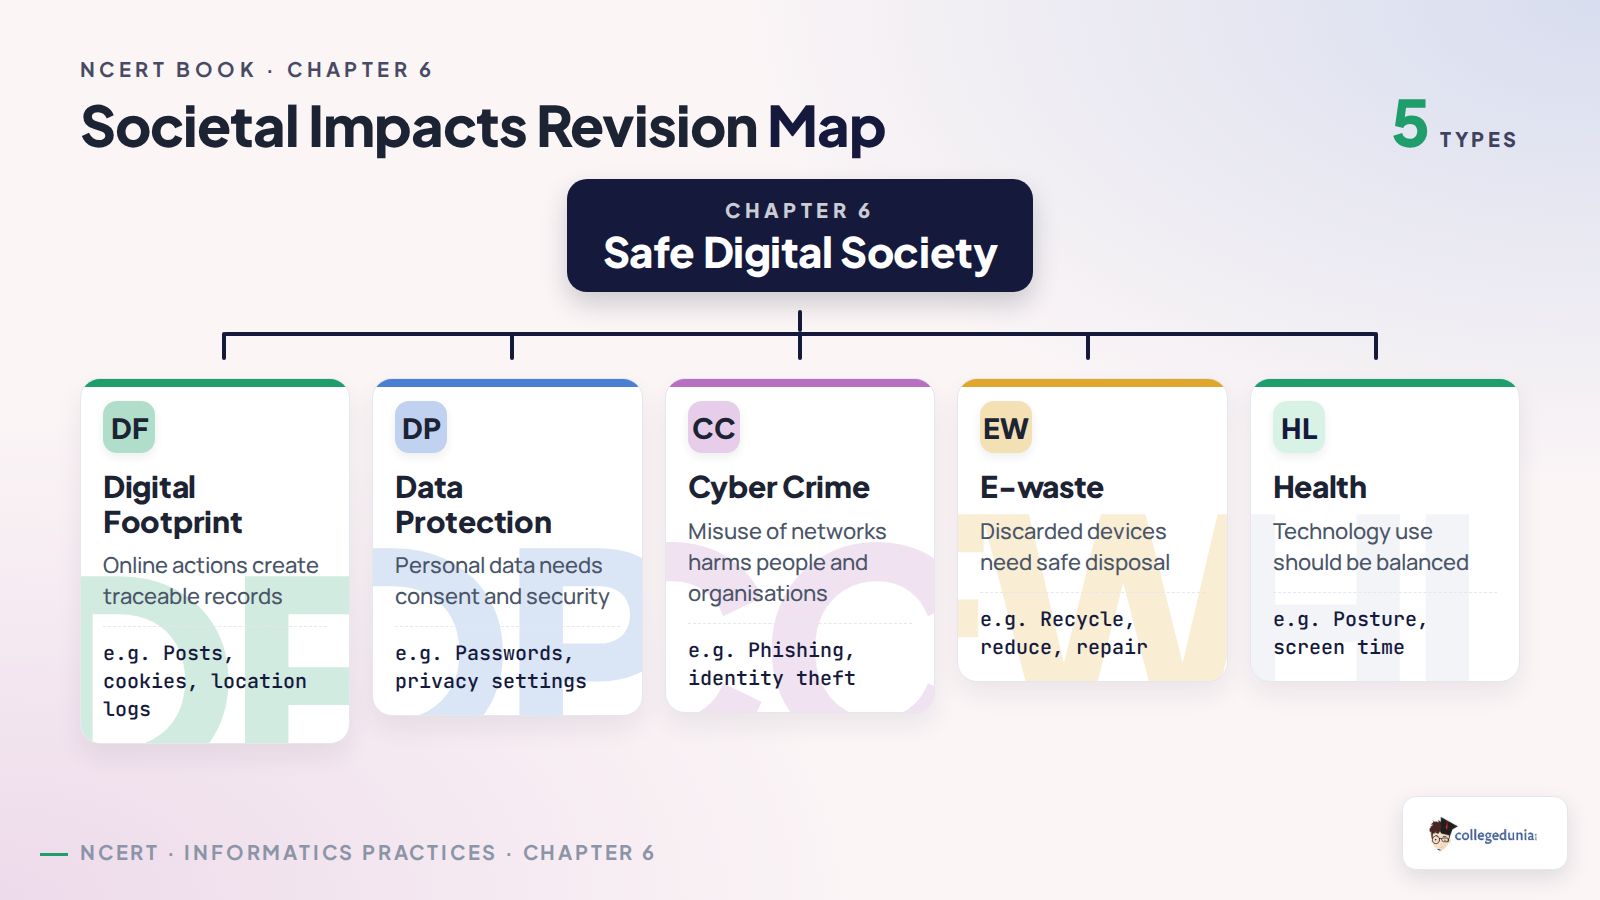Select text 'Discarded devices need safe disposal'
The width and height of the screenshot is (1600, 900).
tap(1075, 547)
